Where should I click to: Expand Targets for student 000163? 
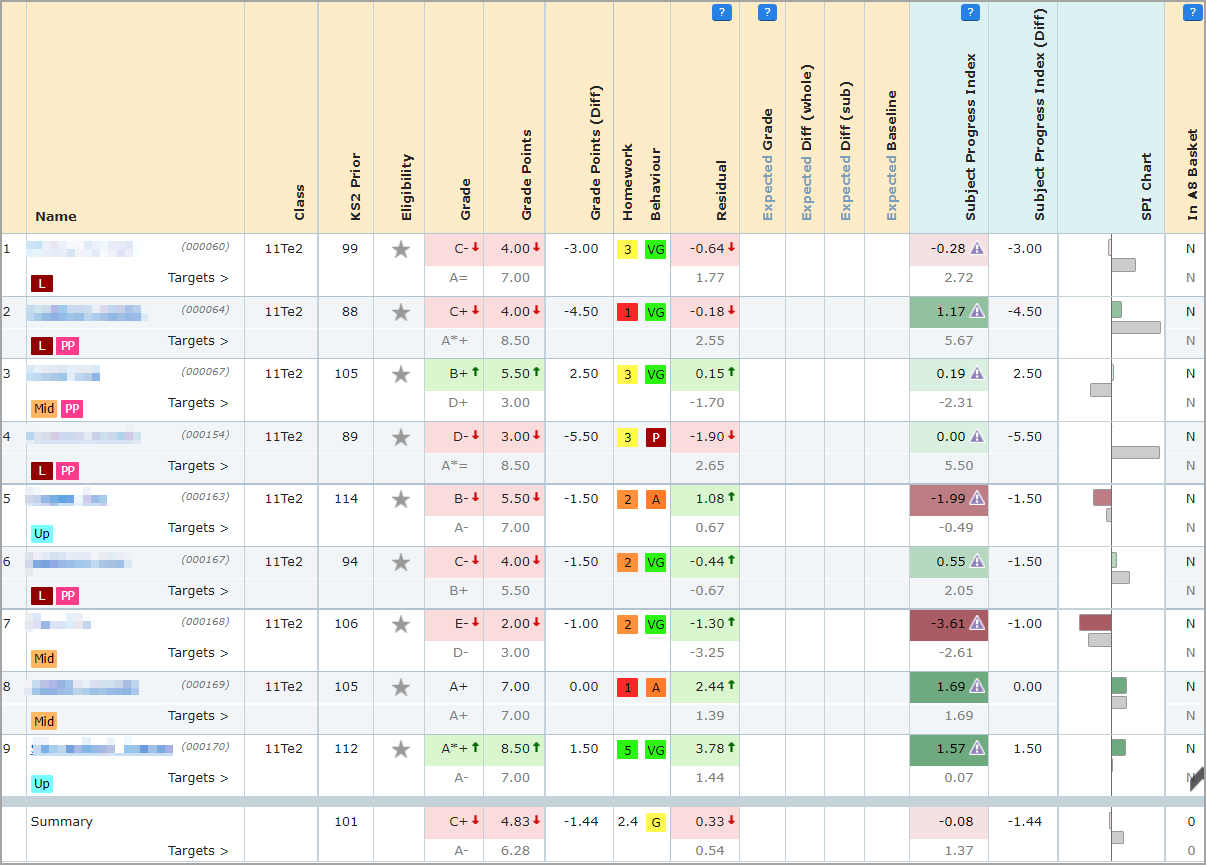[198, 528]
